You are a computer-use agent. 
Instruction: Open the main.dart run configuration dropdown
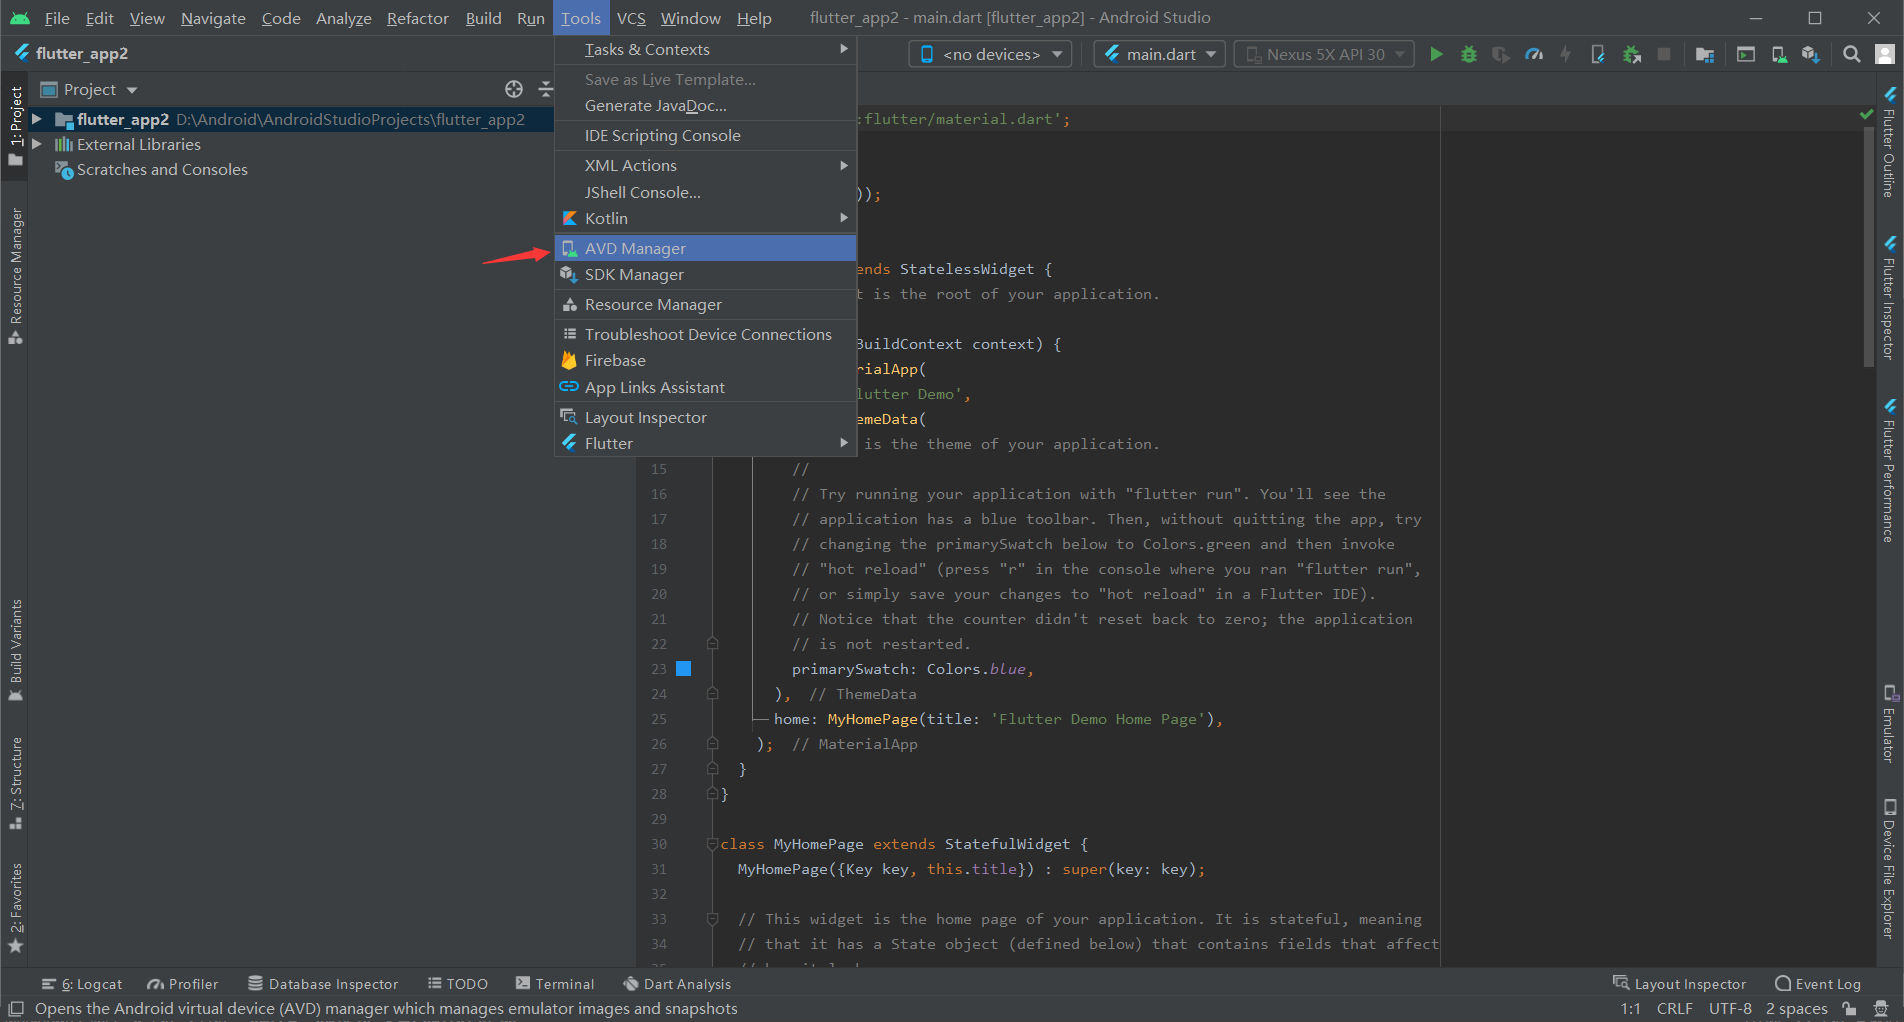[x=1160, y=54]
